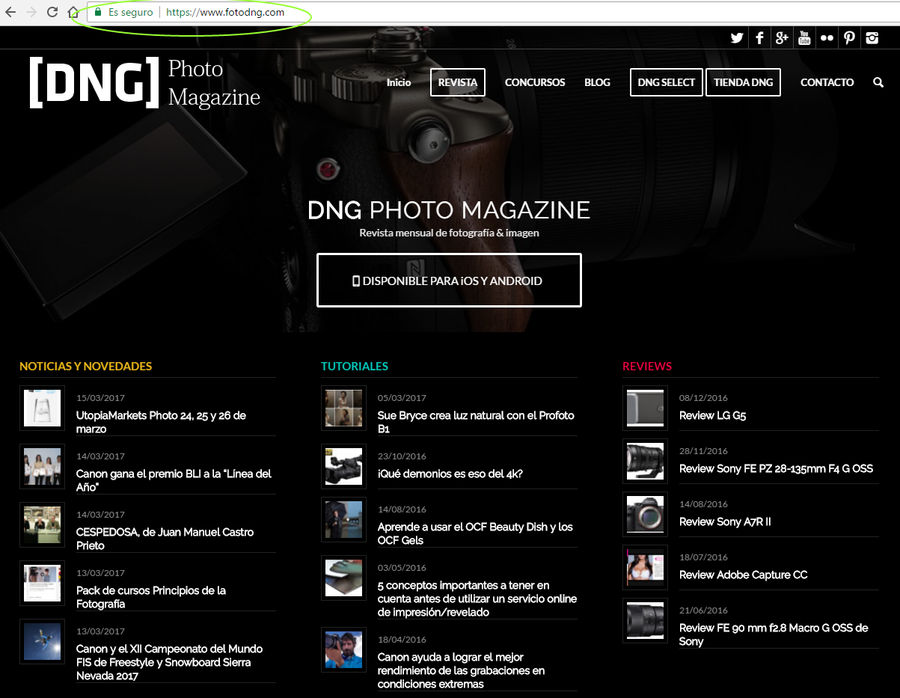Click 5 conceptos tutorial thumbnail
The height and width of the screenshot is (698, 900).
(343, 578)
